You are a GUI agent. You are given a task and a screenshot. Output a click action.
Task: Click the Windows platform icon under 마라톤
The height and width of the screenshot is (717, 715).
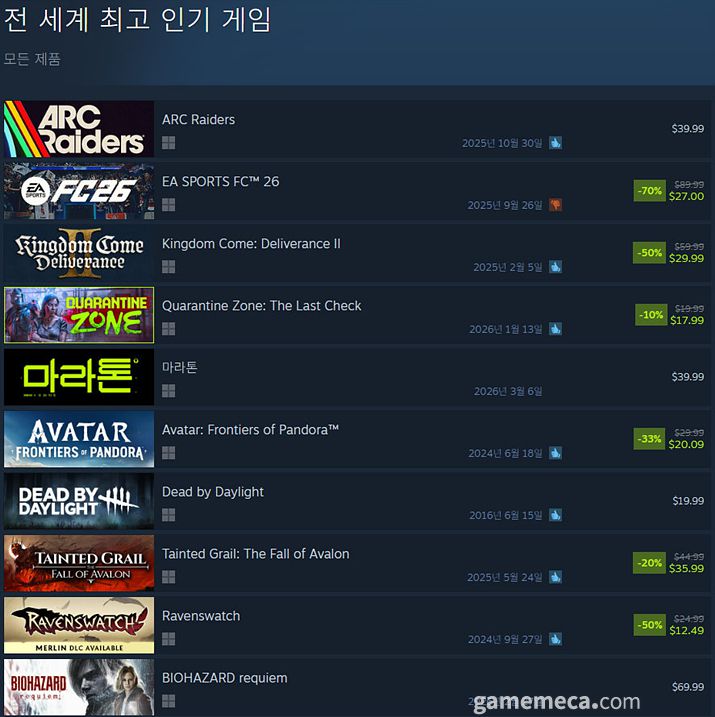(x=168, y=391)
